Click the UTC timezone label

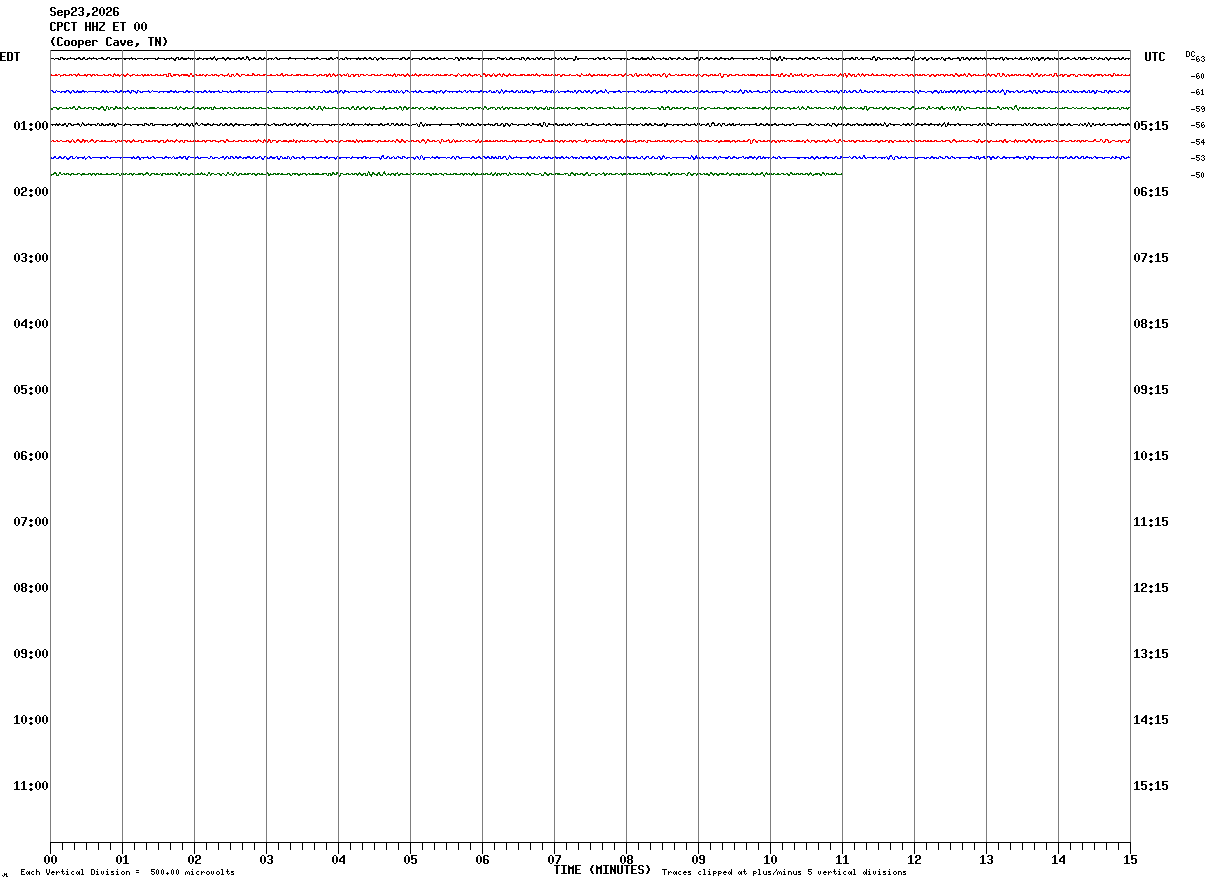point(1155,57)
